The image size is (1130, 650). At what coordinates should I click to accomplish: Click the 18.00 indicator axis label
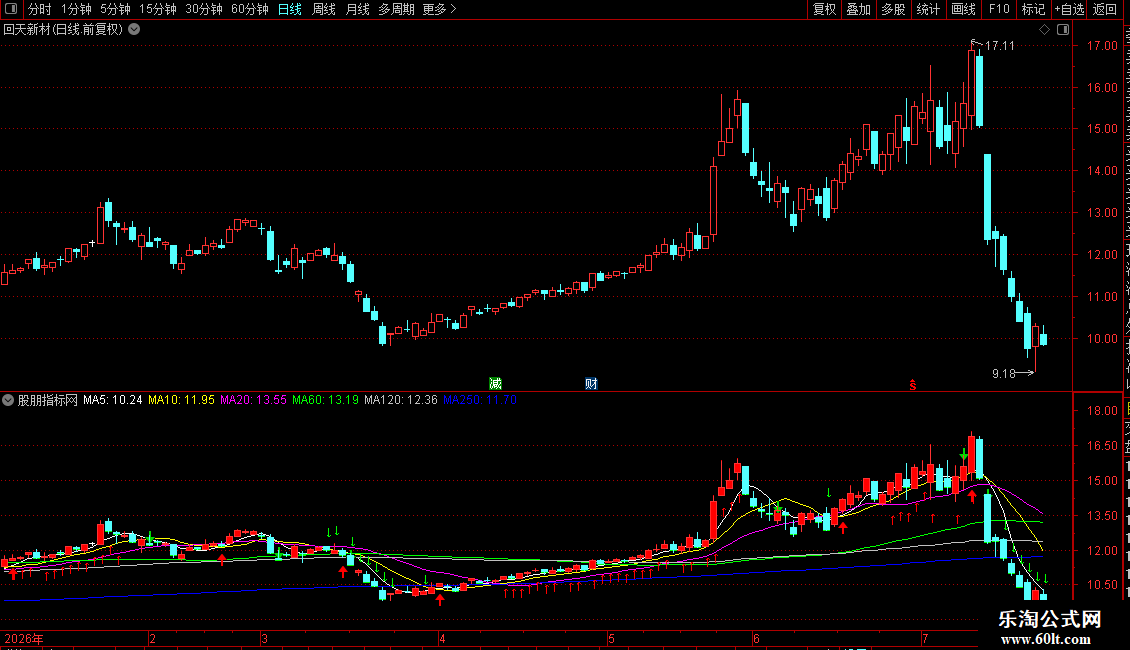tap(1102, 411)
